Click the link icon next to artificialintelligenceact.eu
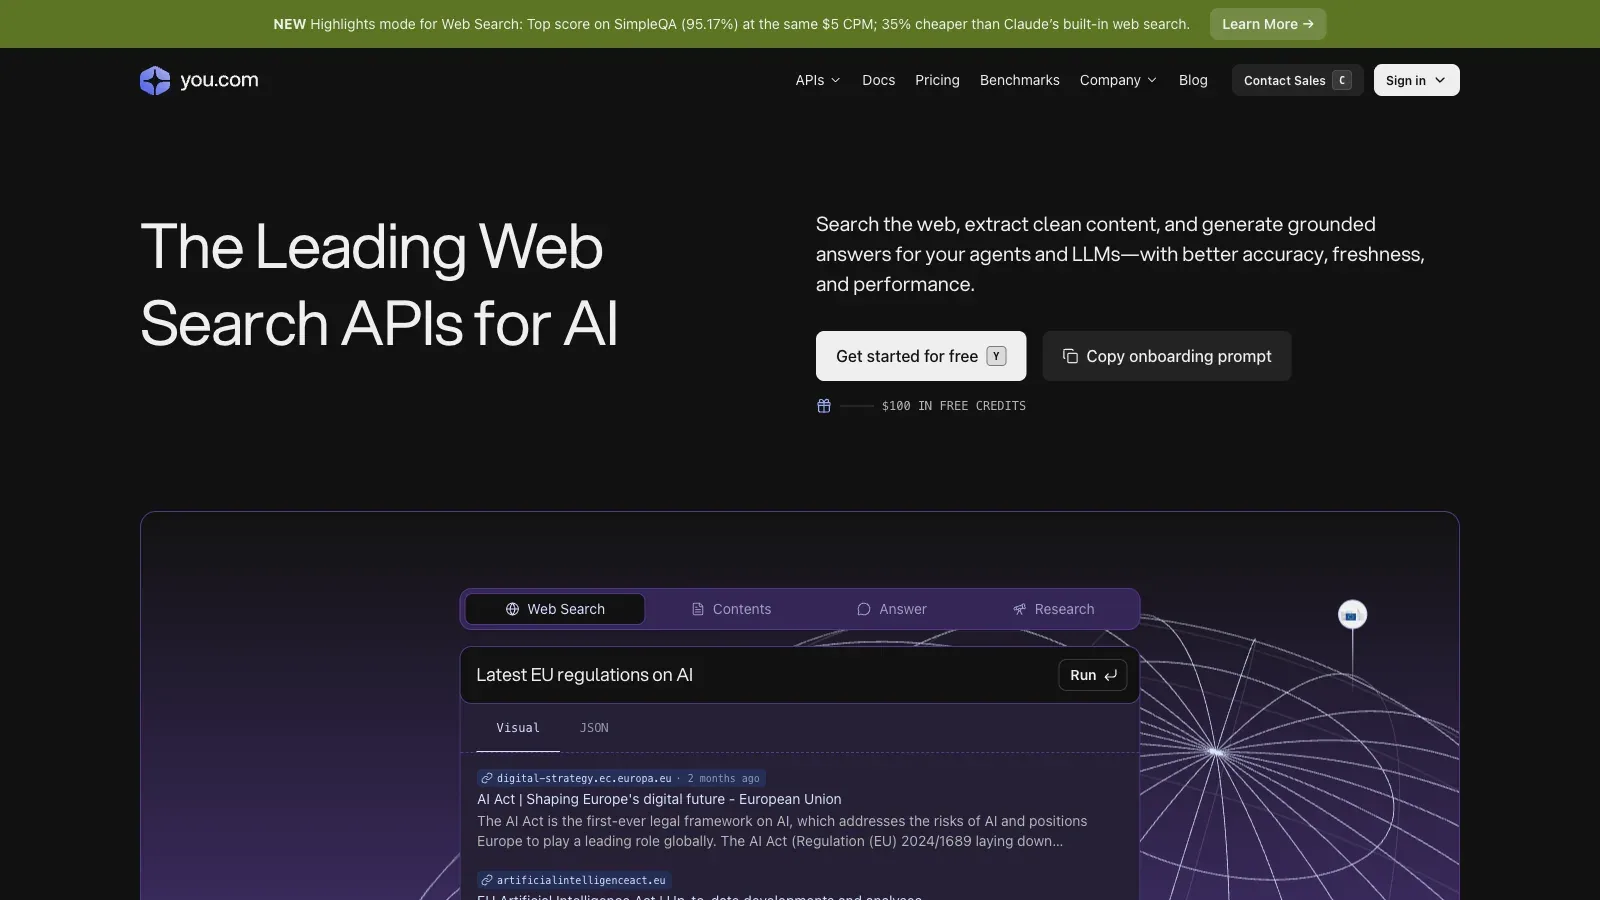This screenshot has height=900, width=1600. [x=487, y=880]
